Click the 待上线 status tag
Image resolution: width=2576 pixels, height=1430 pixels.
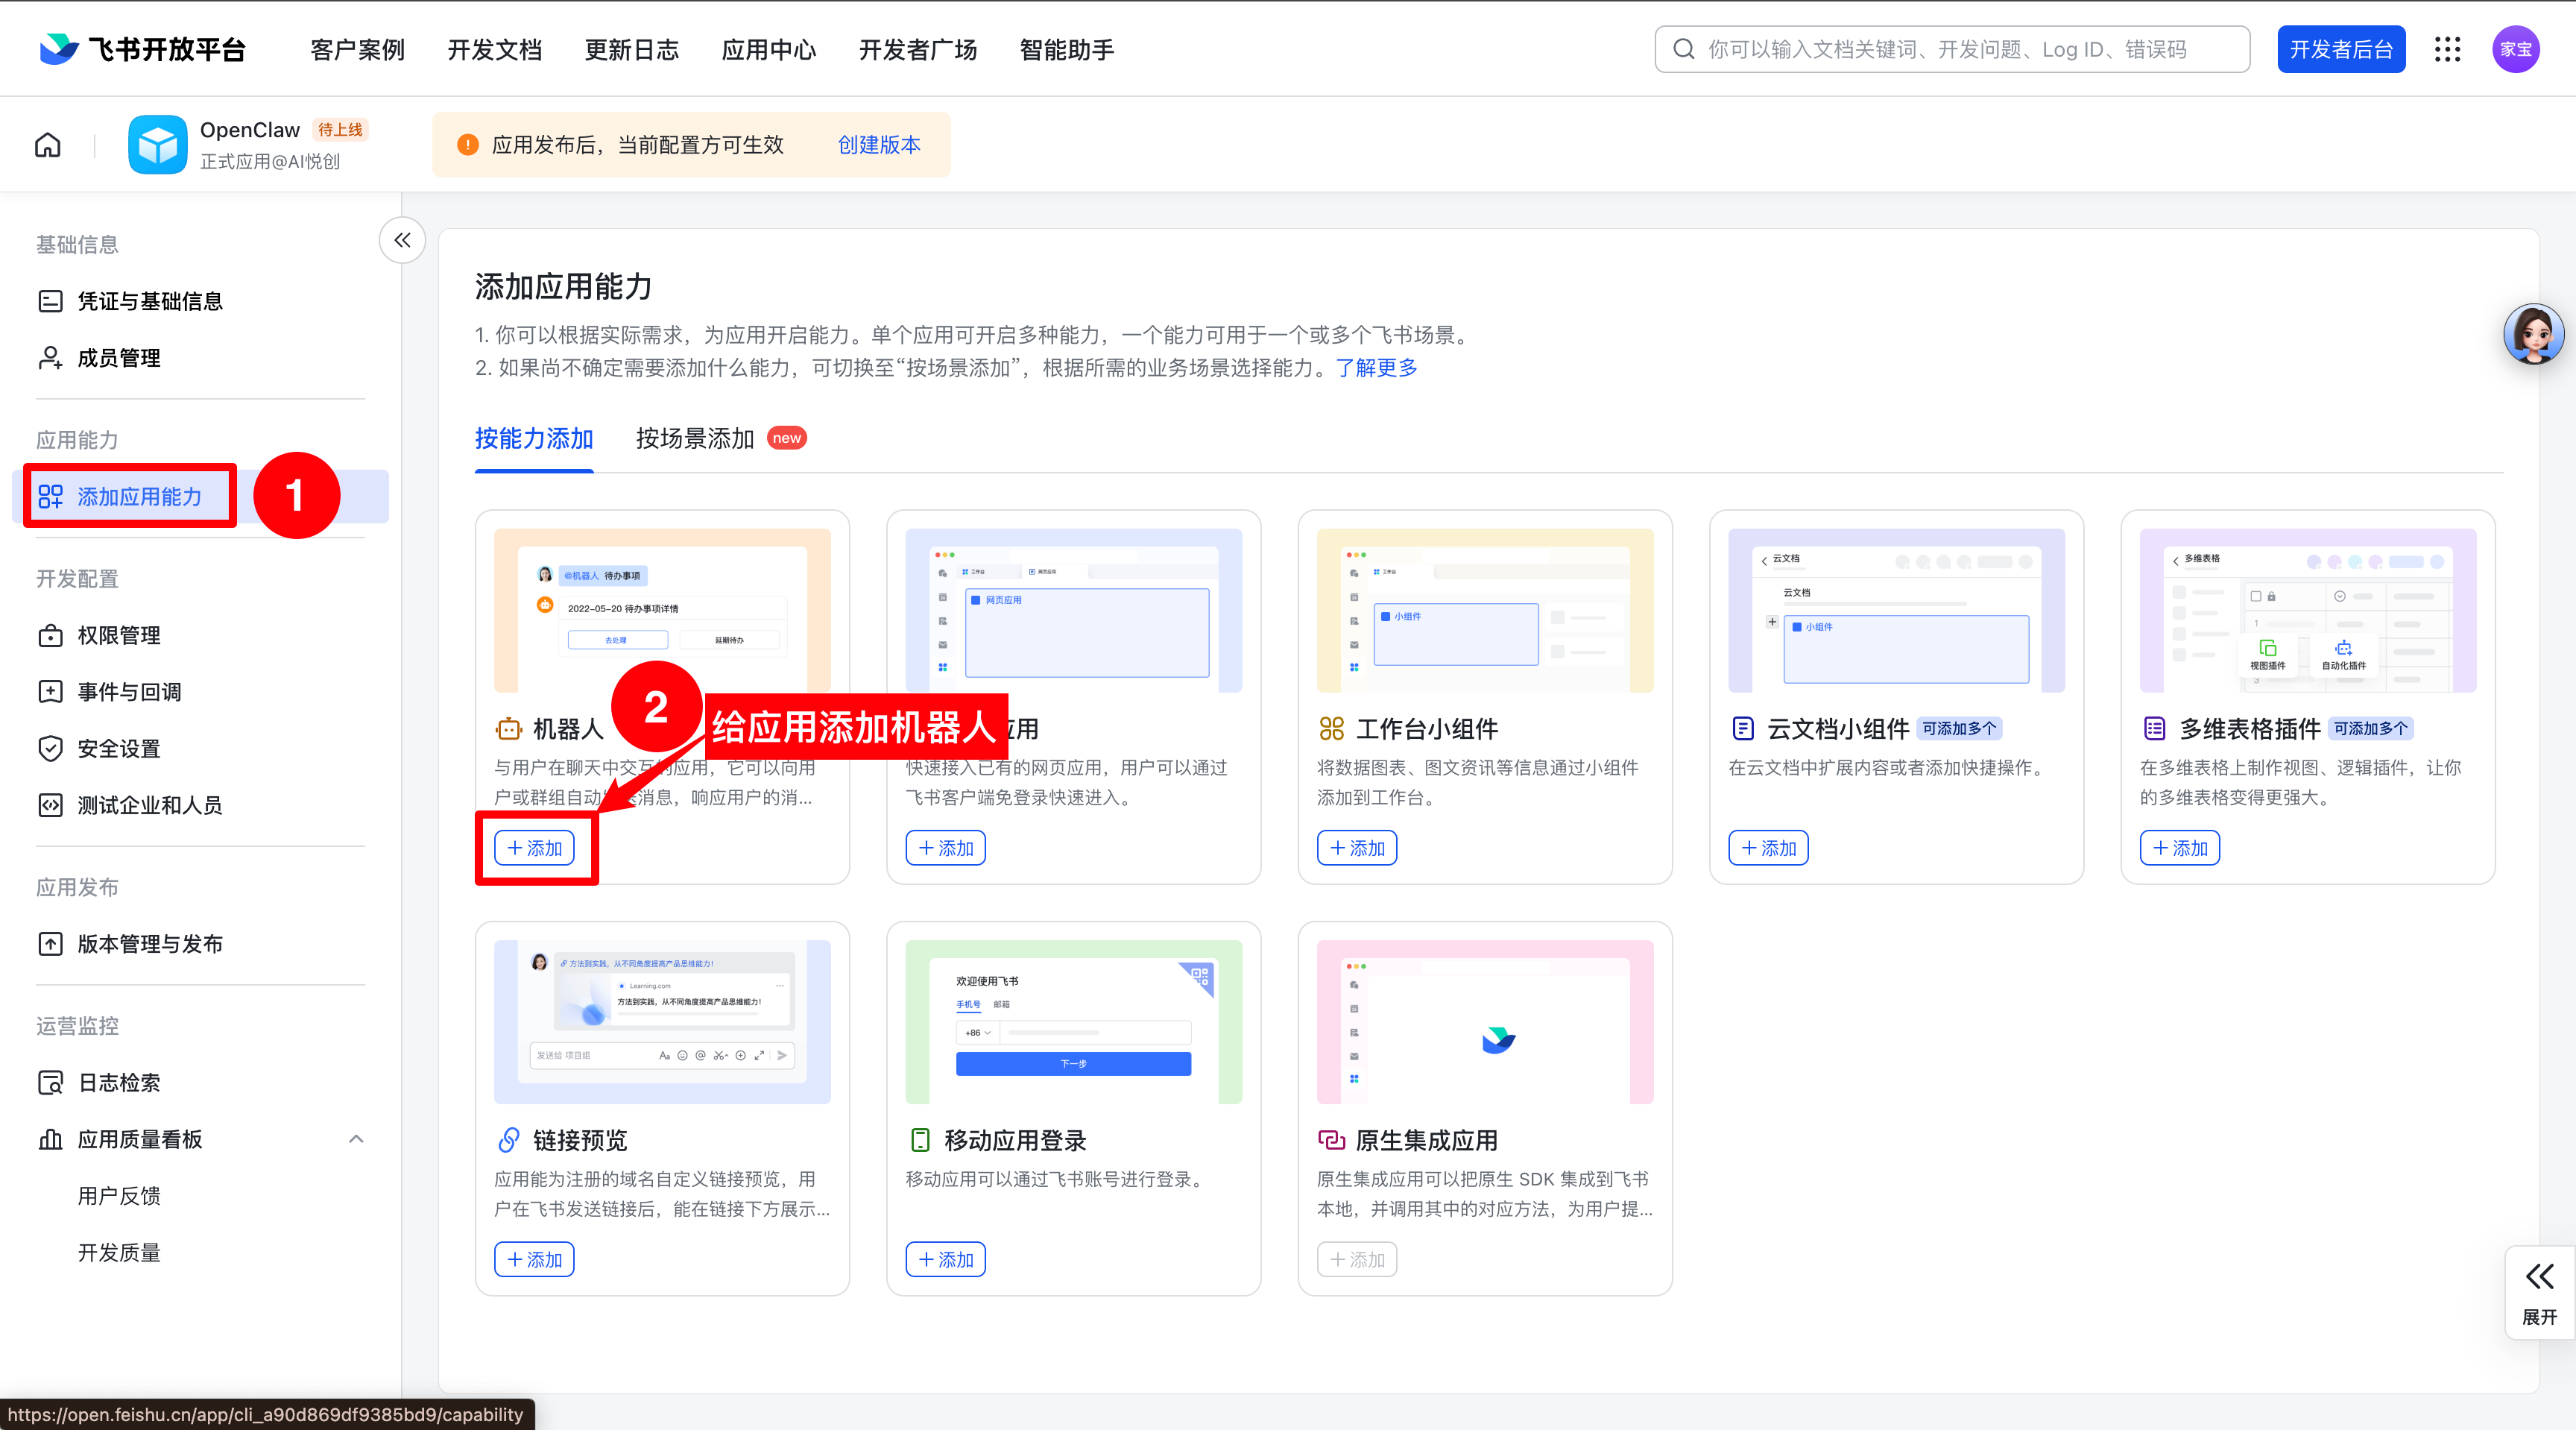(340, 130)
